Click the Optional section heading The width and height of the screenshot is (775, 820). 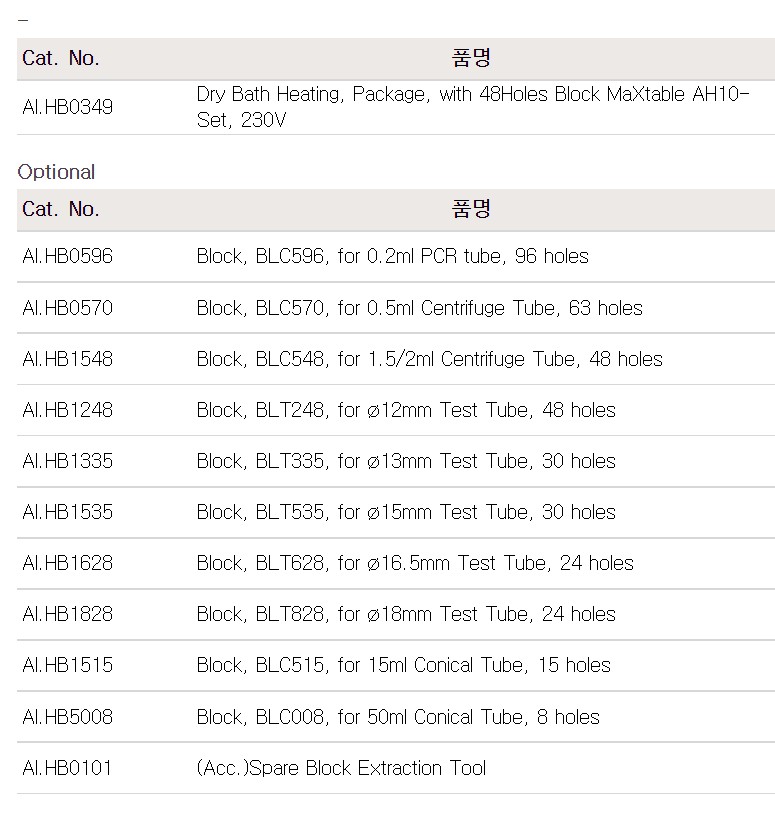[x=56, y=172]
